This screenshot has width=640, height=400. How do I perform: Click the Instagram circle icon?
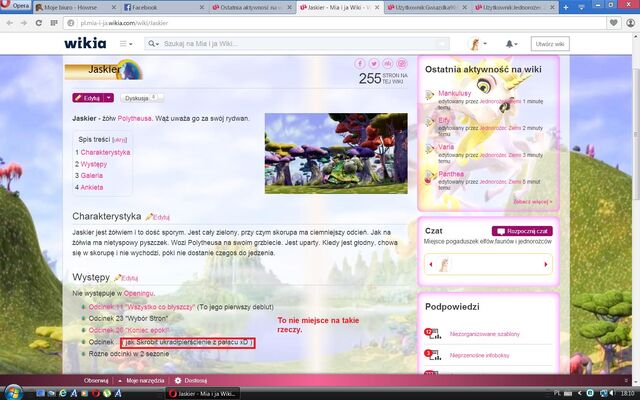pyautogui.click(x=402, y=64)
